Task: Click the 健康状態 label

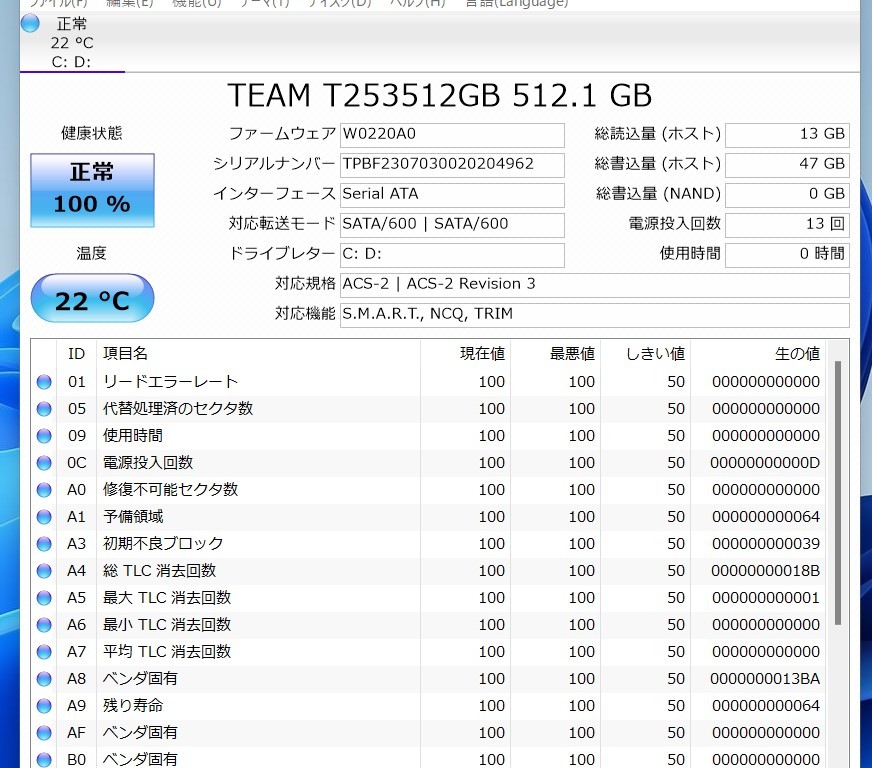Action: pos(92,133)
